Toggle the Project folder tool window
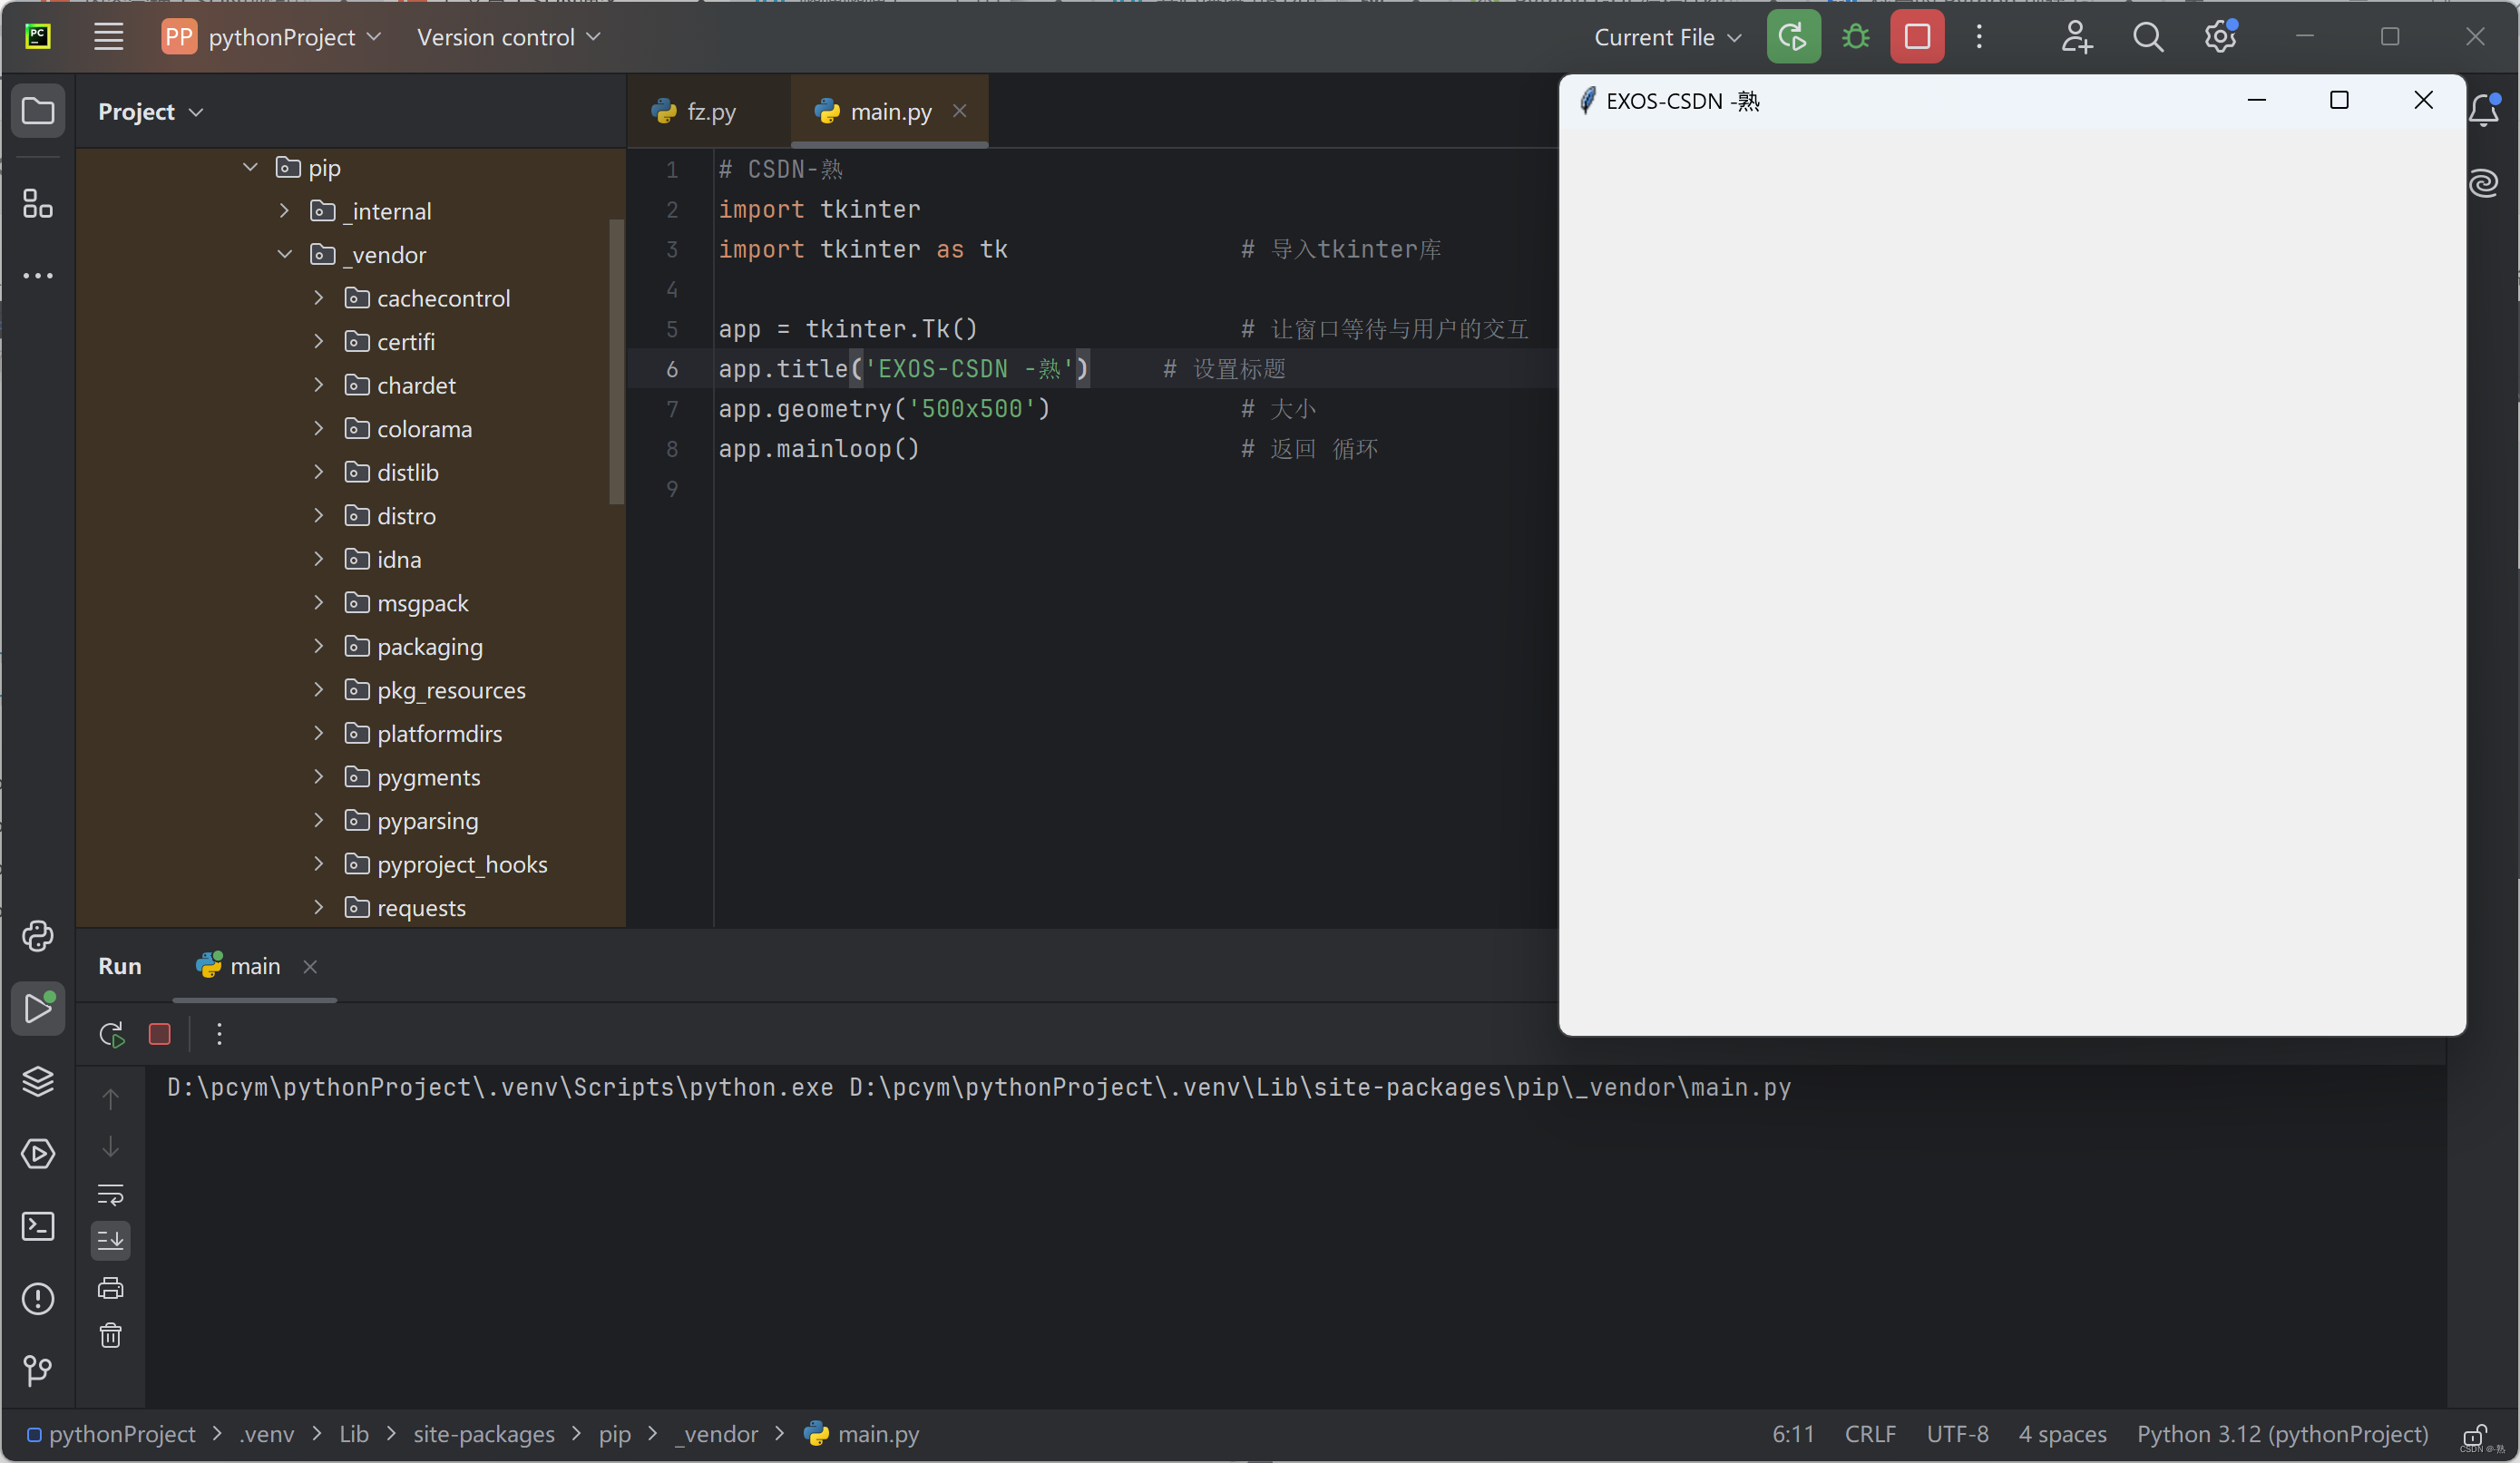The image size is (2520, 1463). pos(38,110)
